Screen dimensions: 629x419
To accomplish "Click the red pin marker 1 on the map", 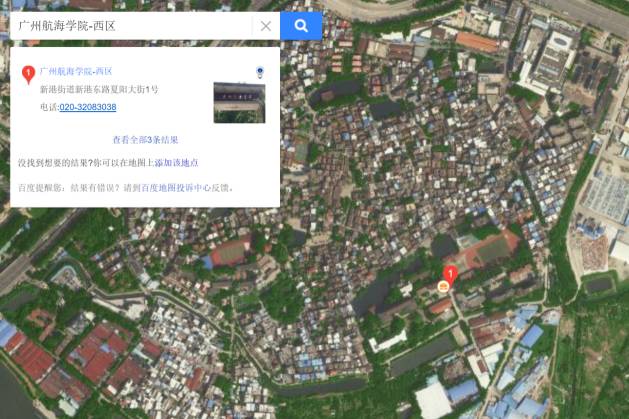I will point(450,276).
